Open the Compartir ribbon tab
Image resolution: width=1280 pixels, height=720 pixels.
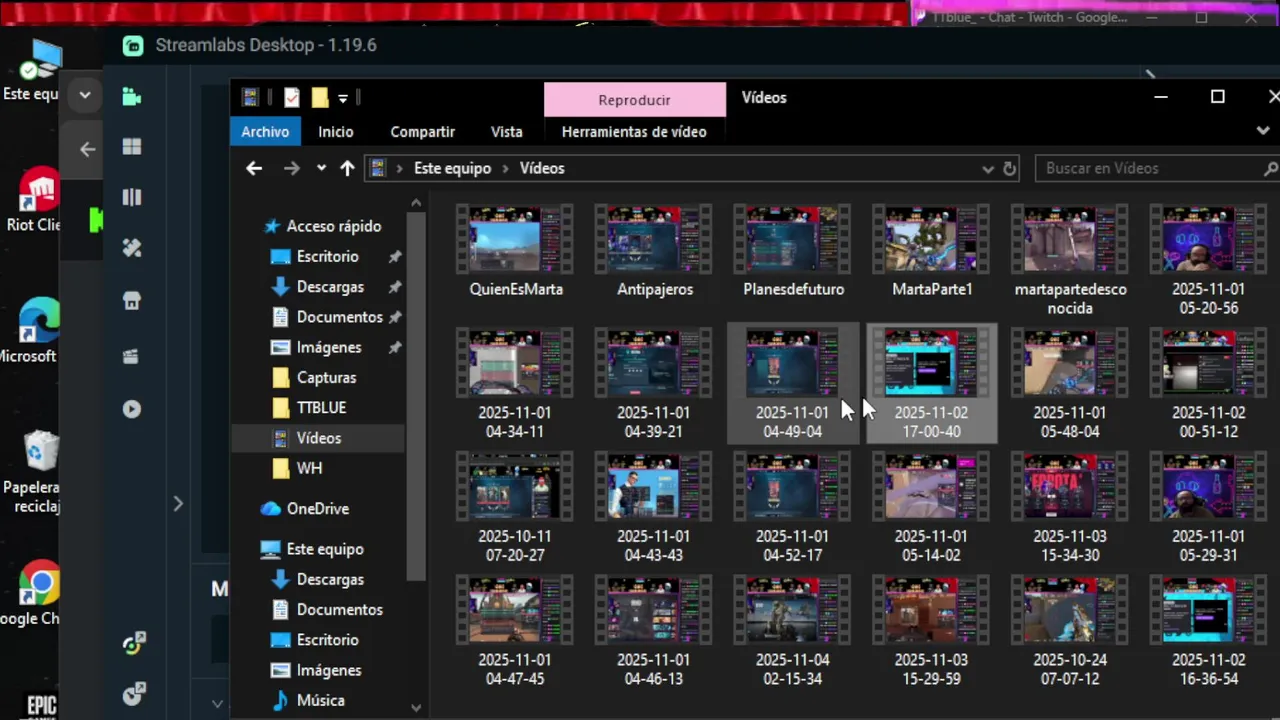[x=422, y=131]
